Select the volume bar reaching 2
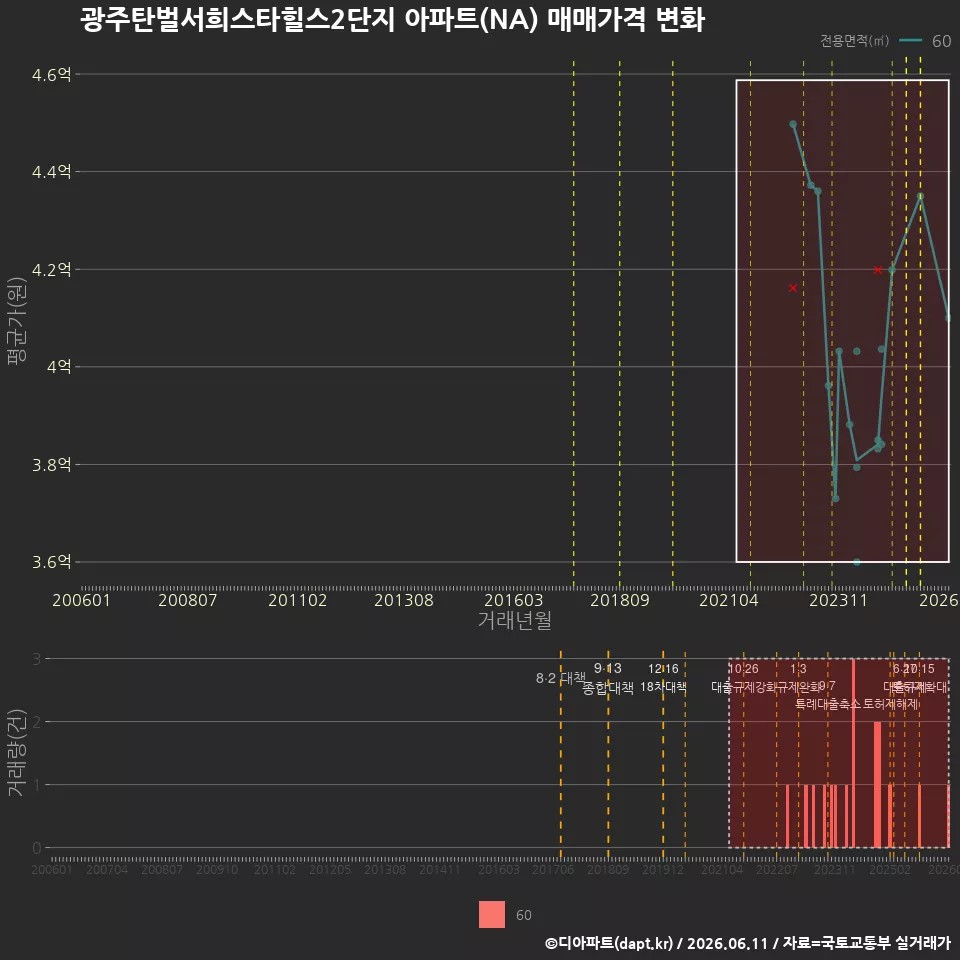The width and height of the screenshot is (960, 960). point(877,785)
